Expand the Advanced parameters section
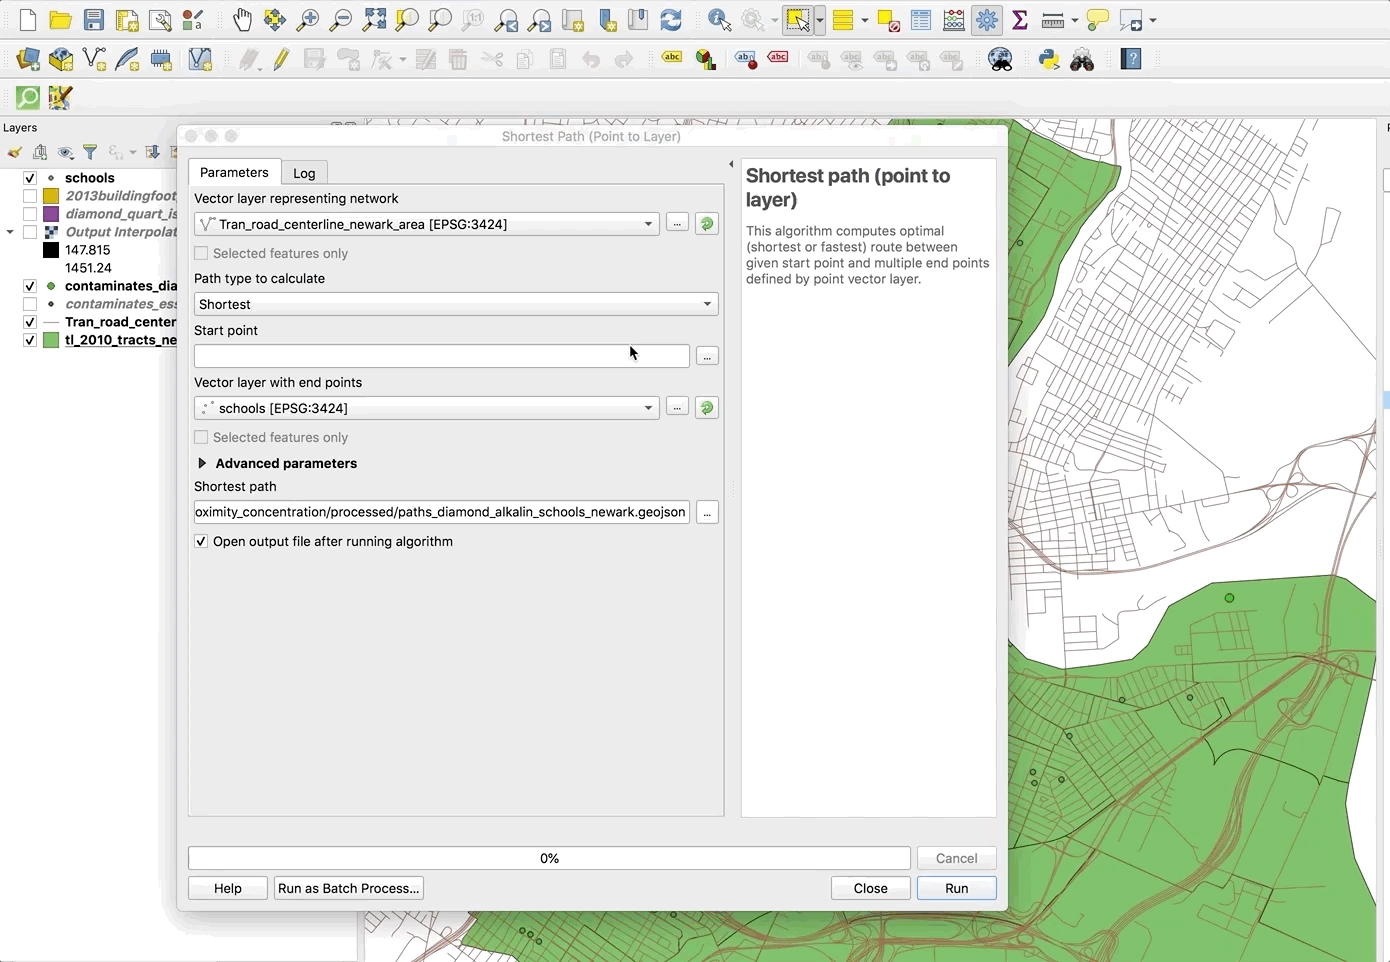 pyautogui.click(x=202, y=463)
